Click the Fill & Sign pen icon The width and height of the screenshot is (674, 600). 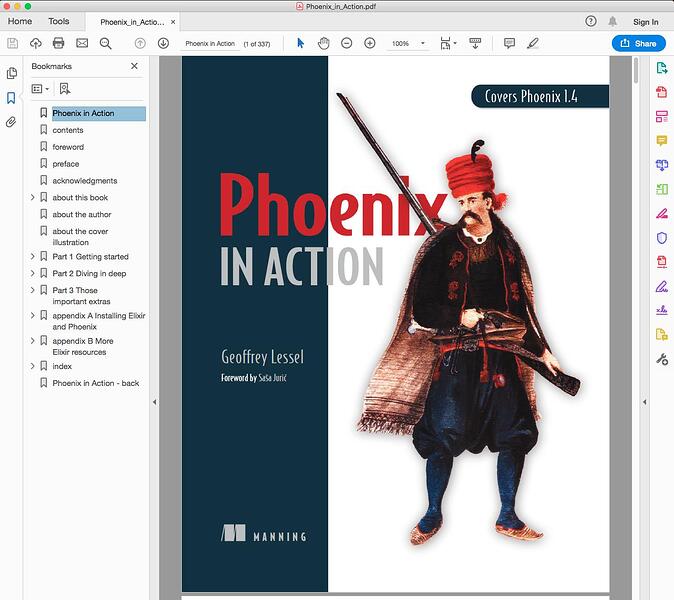(662, 286)
